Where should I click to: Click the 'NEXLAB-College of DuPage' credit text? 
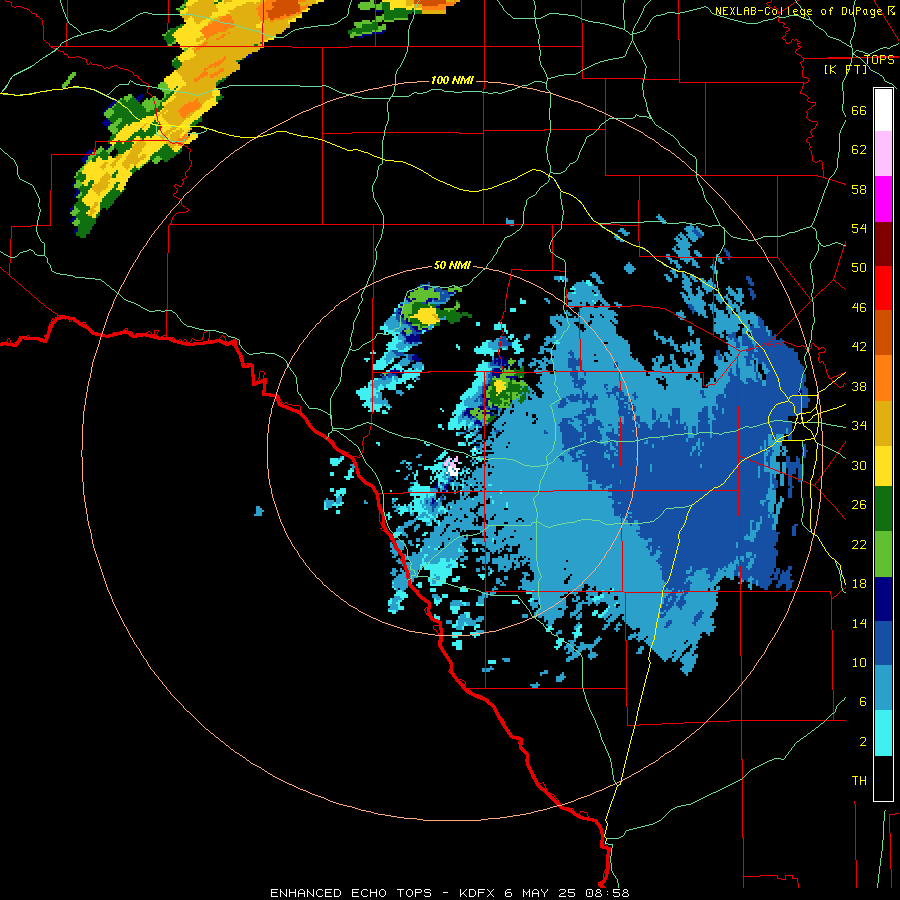[799, 11]
